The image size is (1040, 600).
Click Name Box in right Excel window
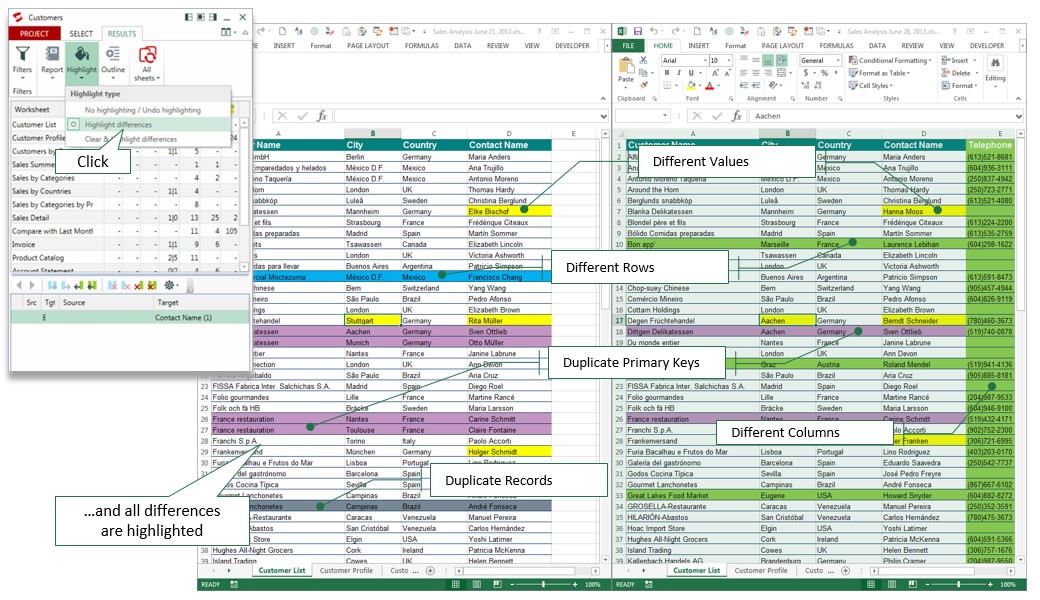[x=641, y=116]
